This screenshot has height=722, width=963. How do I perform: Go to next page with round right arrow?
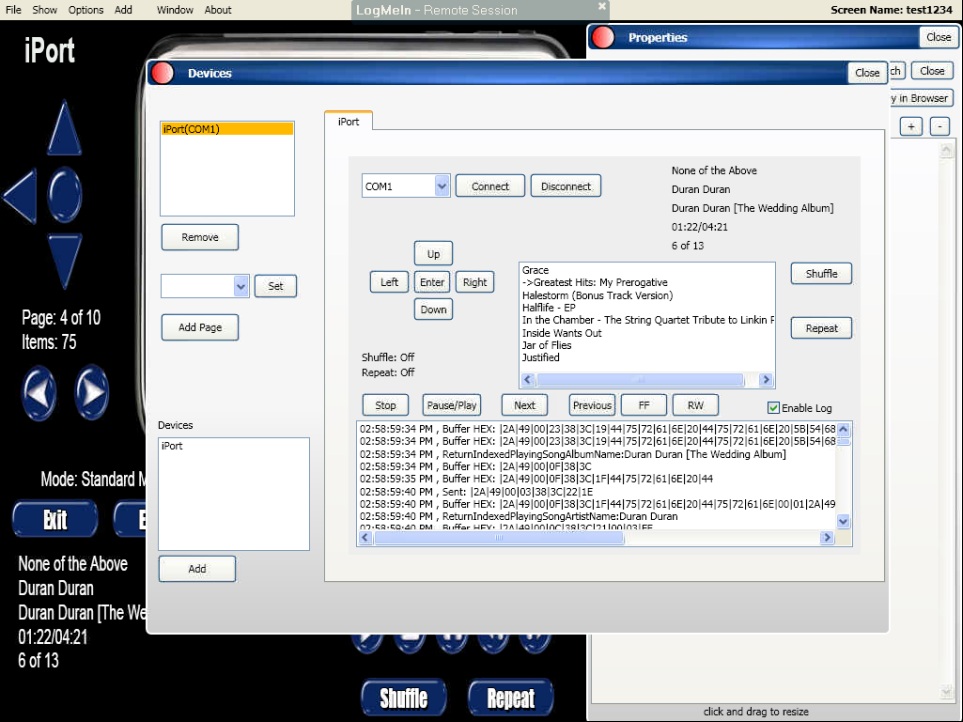pos(92,393)
